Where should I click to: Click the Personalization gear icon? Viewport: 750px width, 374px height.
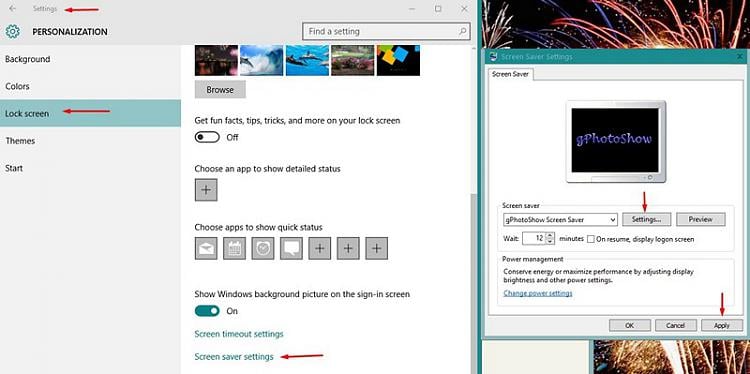12,32
